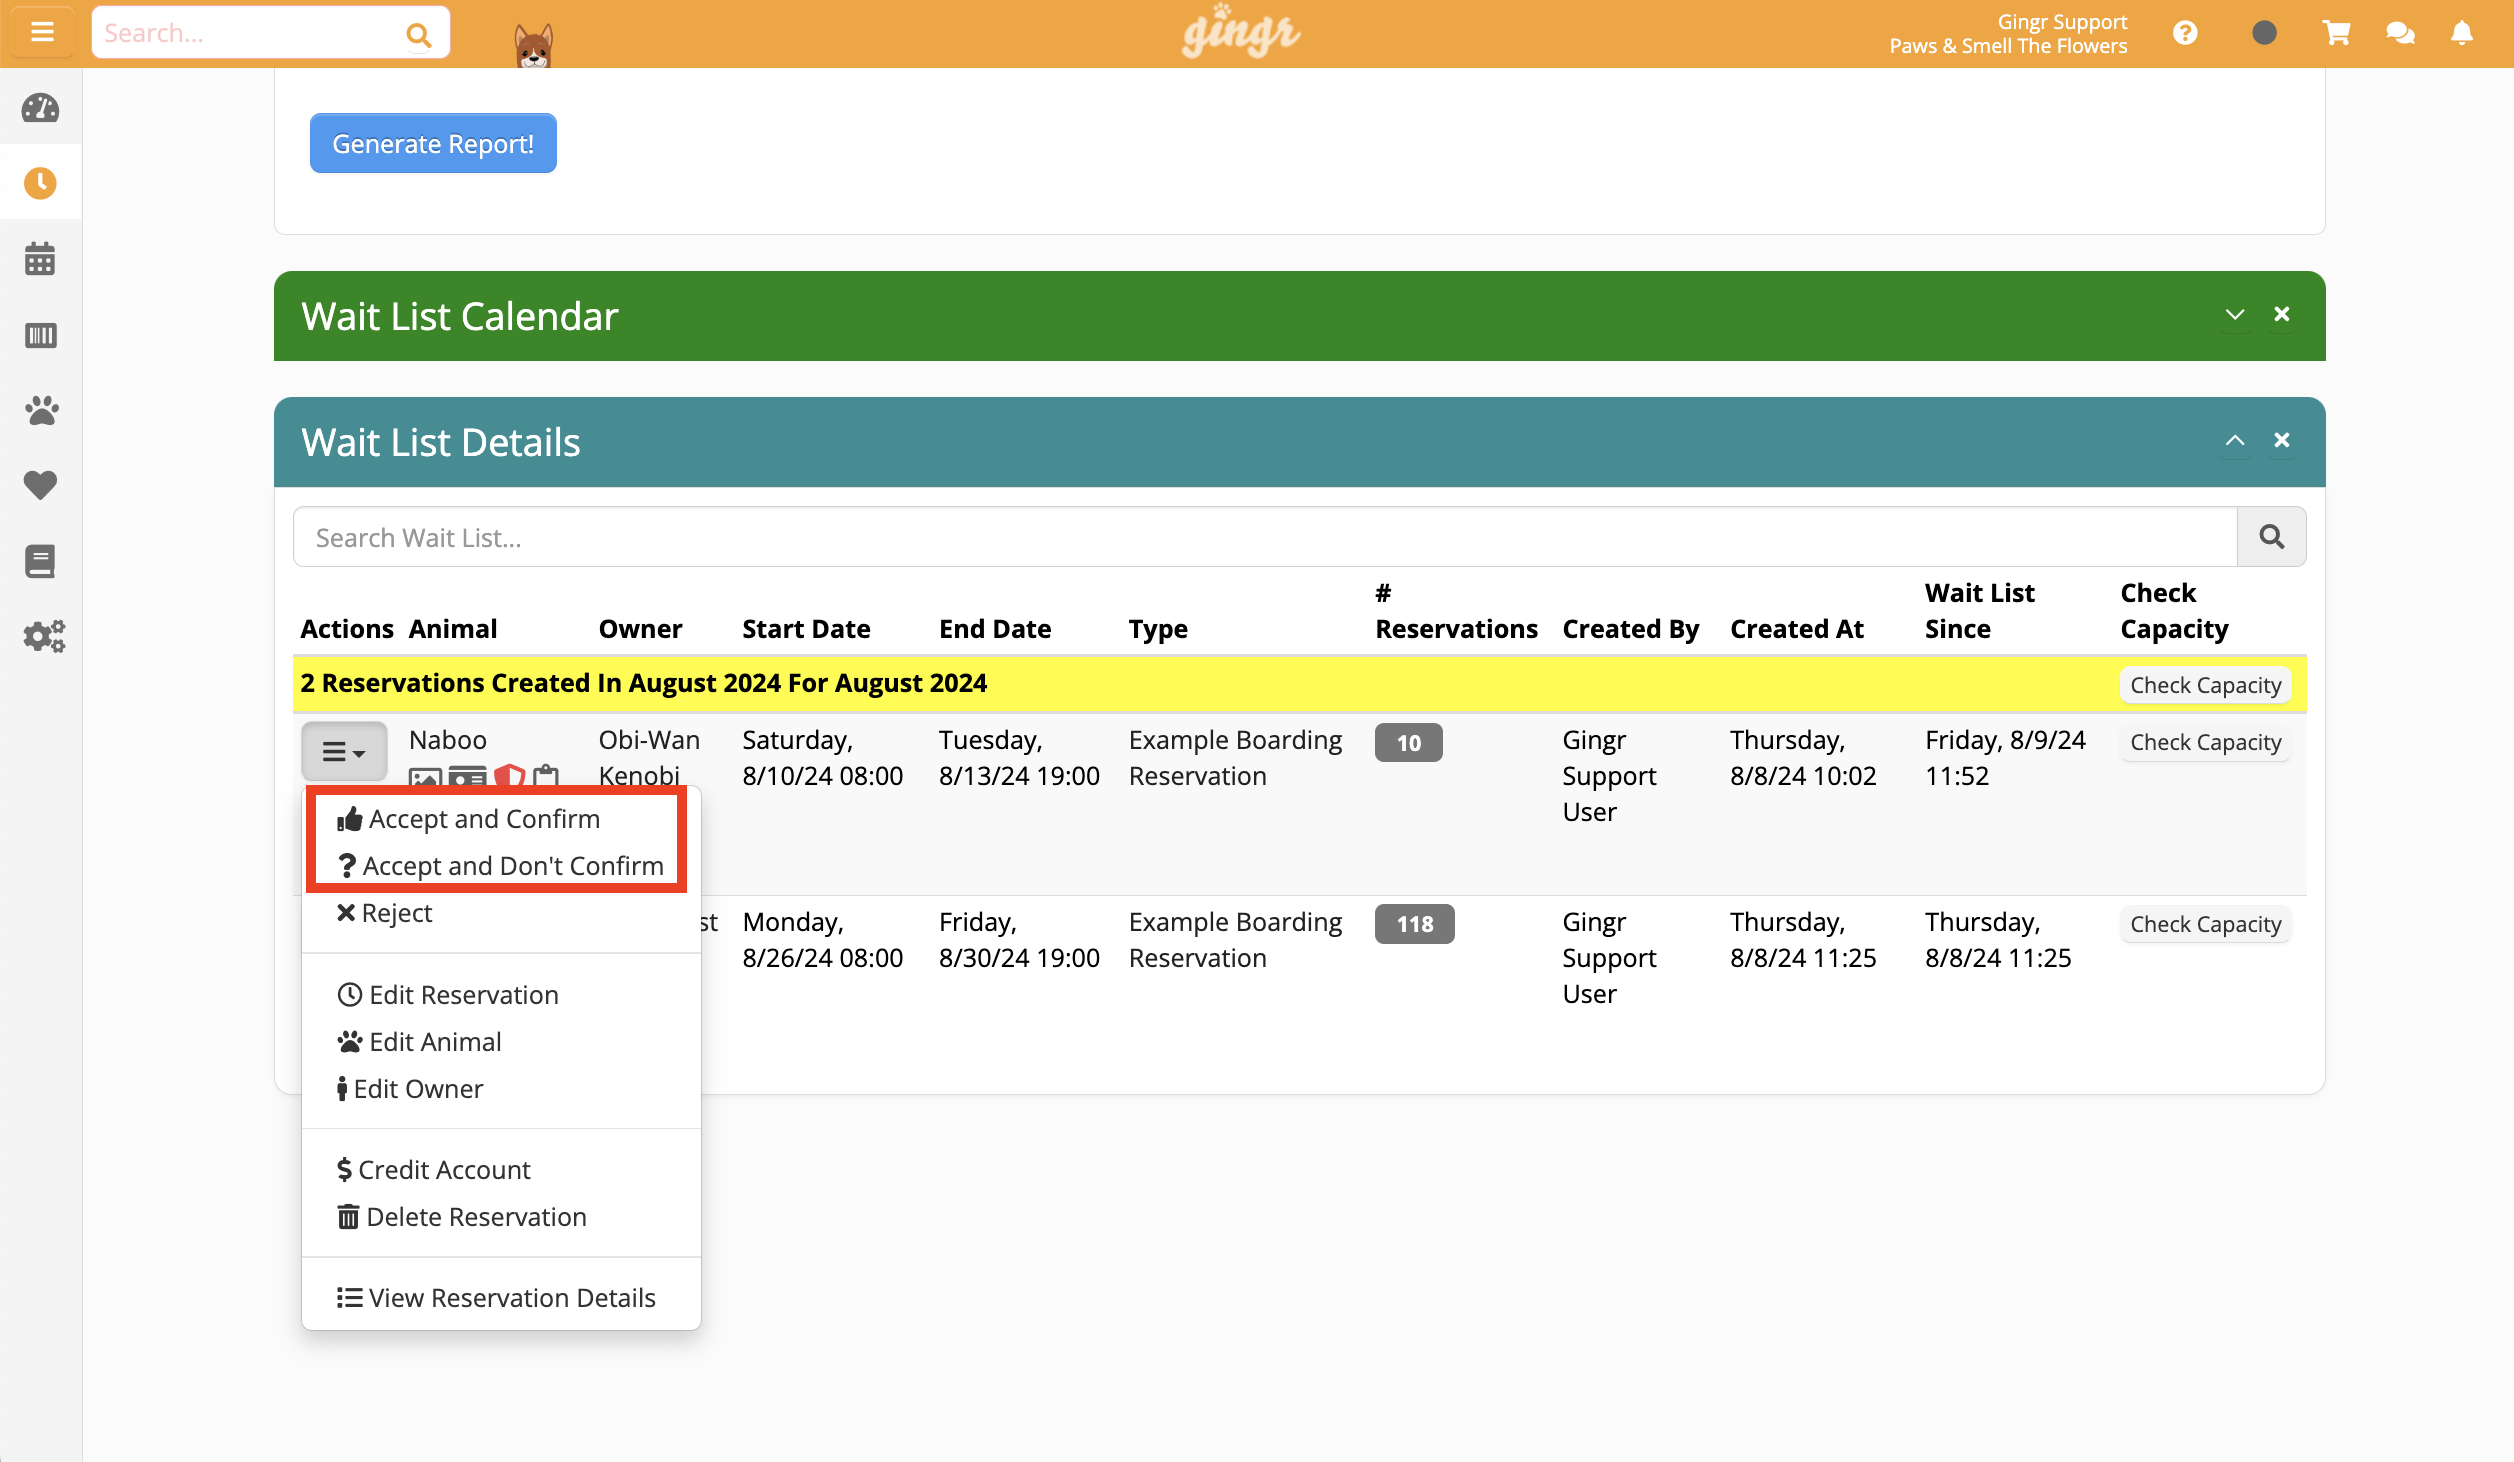Click Naboo's clipboard icon
This screenshot has width=2514, height=1462.
pos(546,776)
